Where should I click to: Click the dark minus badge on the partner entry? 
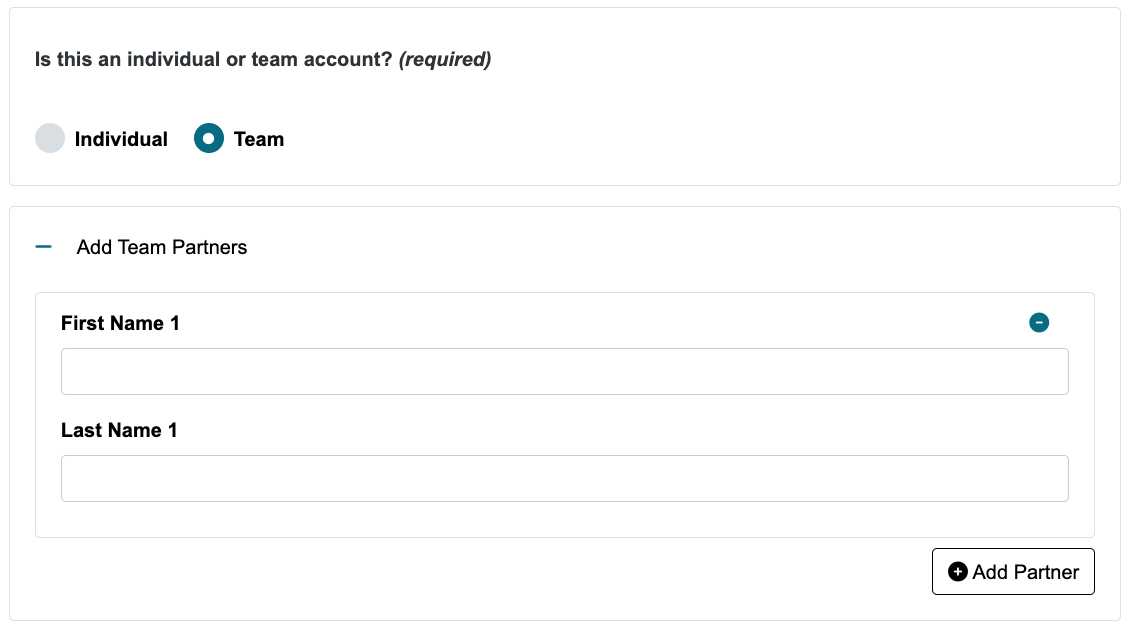[x=1039, y=322]
